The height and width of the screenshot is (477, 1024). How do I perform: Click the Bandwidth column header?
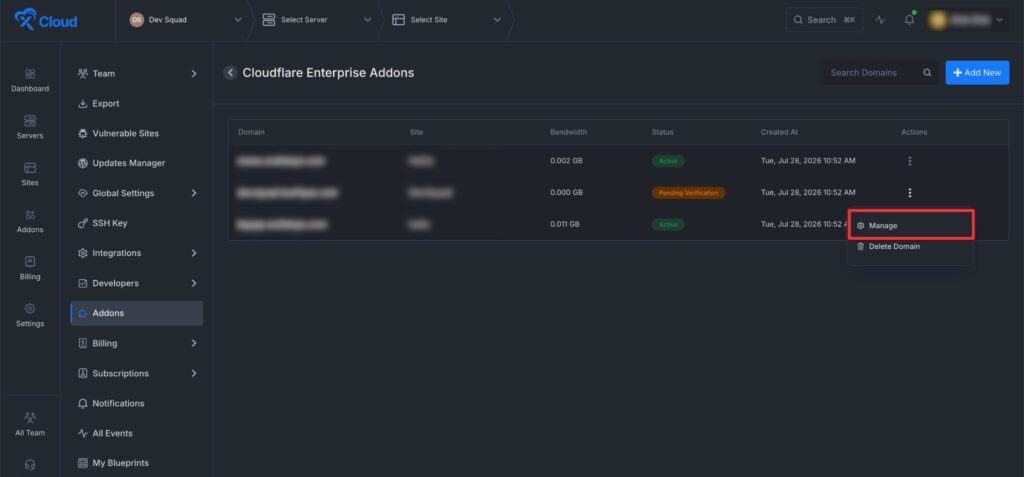click(568, 132)
